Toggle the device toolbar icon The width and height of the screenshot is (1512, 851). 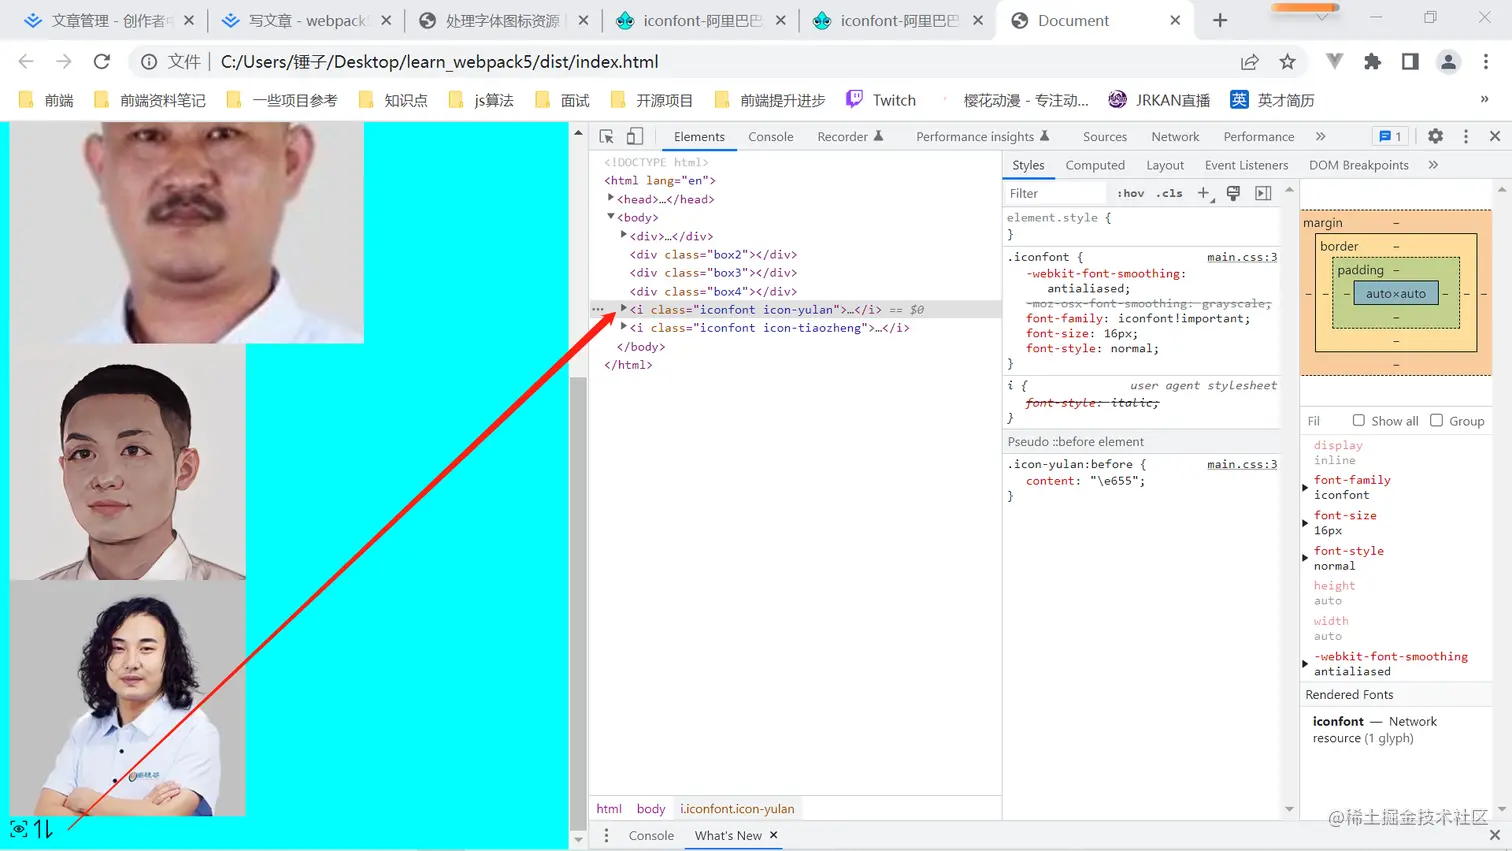[x=635, y=136]
